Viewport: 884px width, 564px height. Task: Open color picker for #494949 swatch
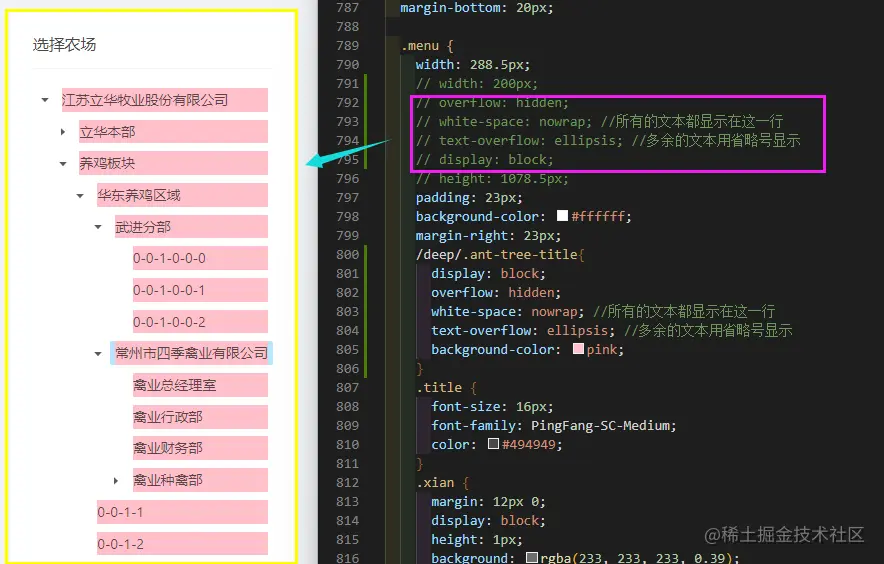pos(493,444)
